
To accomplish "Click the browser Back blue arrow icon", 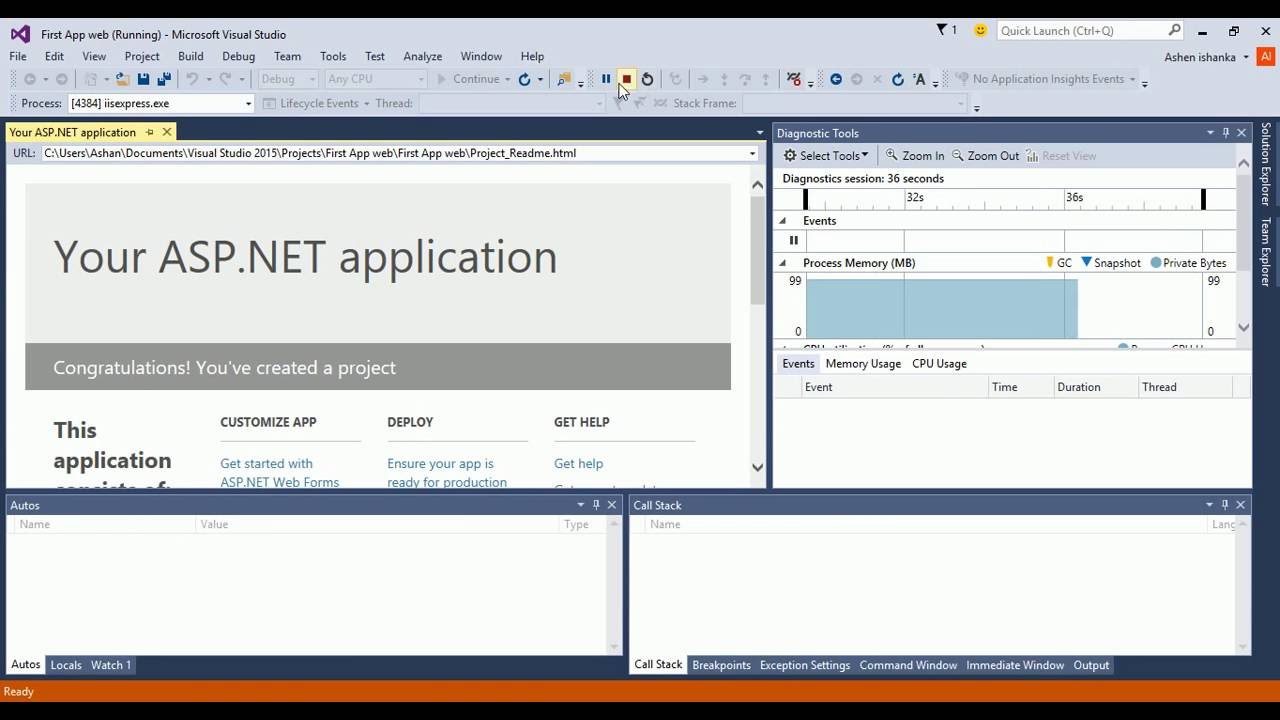I will click(836, 79).
